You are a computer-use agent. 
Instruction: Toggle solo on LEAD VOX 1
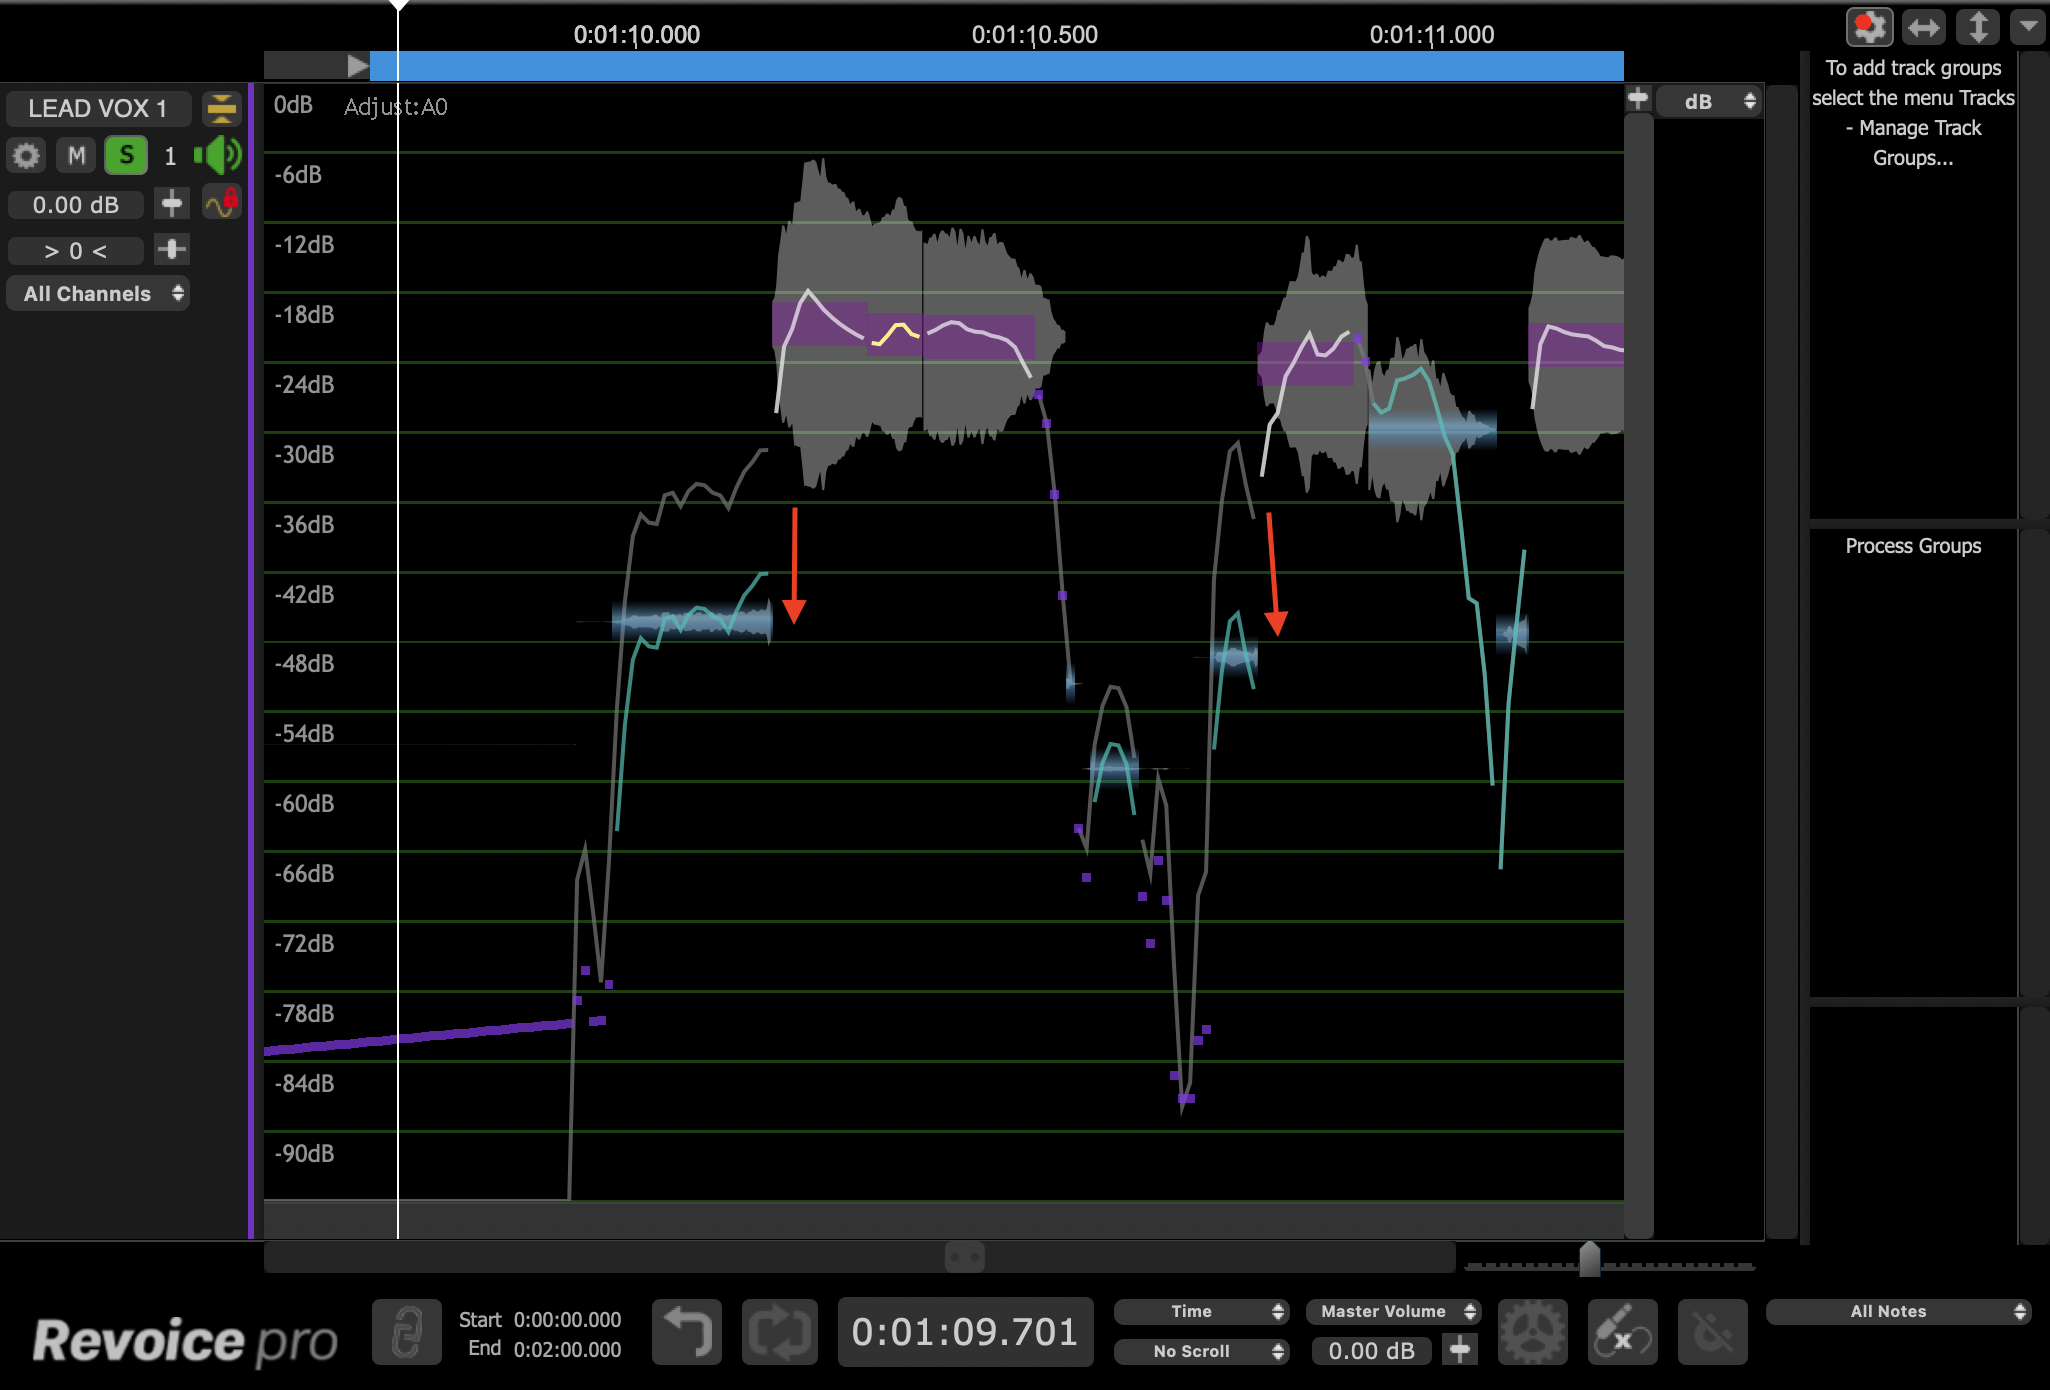[126, 156]
